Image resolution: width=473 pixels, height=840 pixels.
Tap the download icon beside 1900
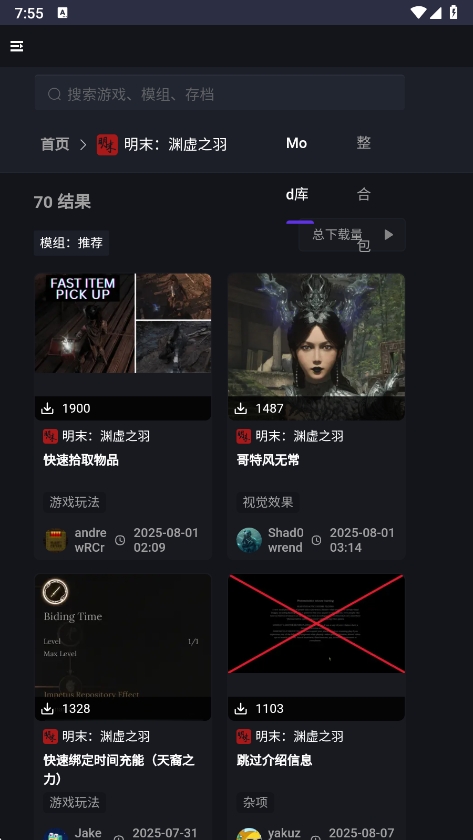(x=47, y=408)
